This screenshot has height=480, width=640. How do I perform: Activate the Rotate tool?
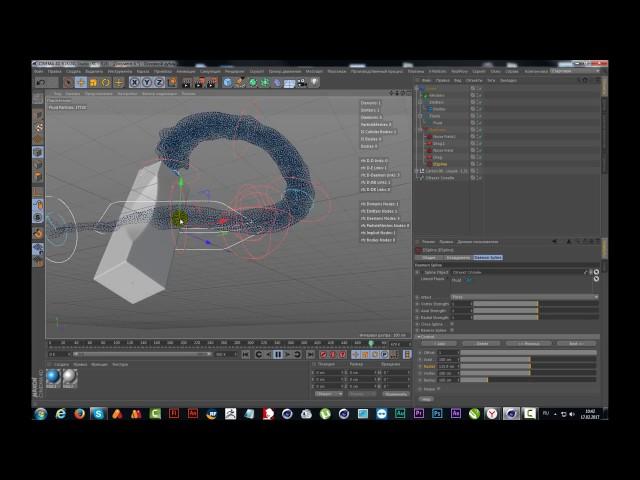coord(106,83)
